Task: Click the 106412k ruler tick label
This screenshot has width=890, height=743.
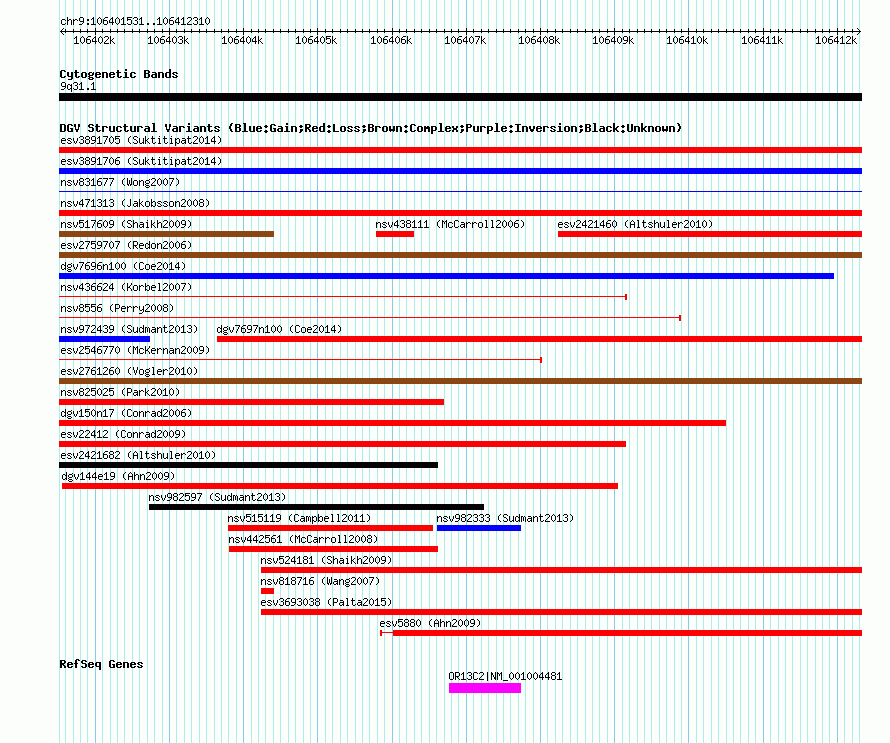Action: click(836, 40)
